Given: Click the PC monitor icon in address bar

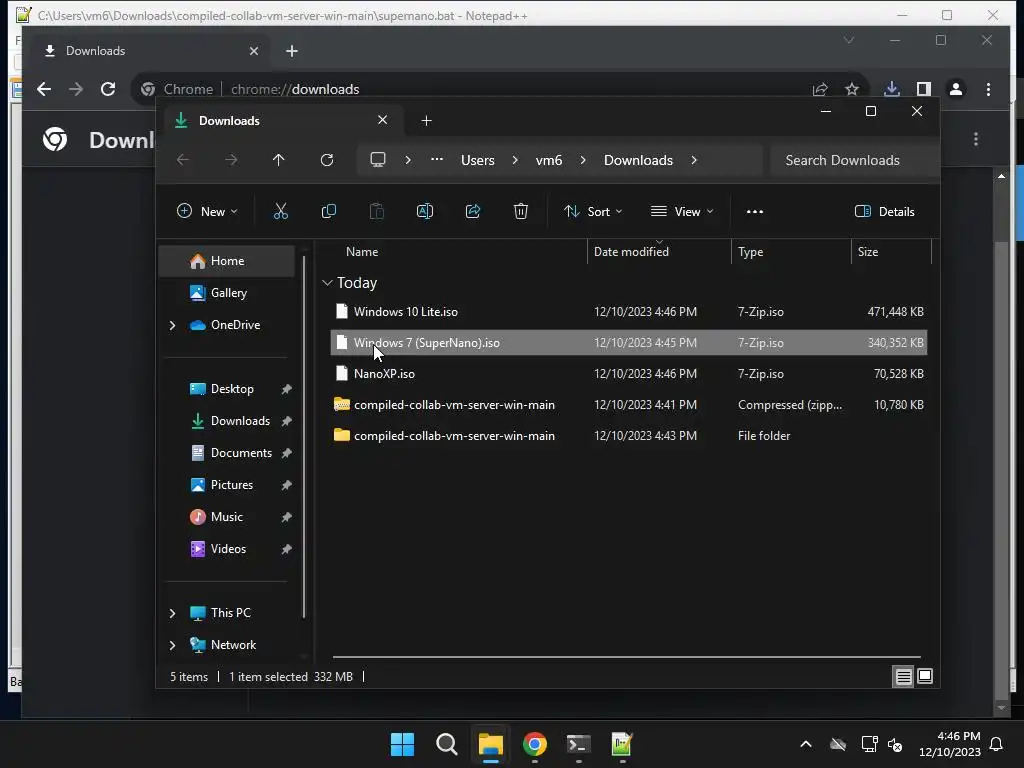Looking at the screenshot, I should [377, 160].
